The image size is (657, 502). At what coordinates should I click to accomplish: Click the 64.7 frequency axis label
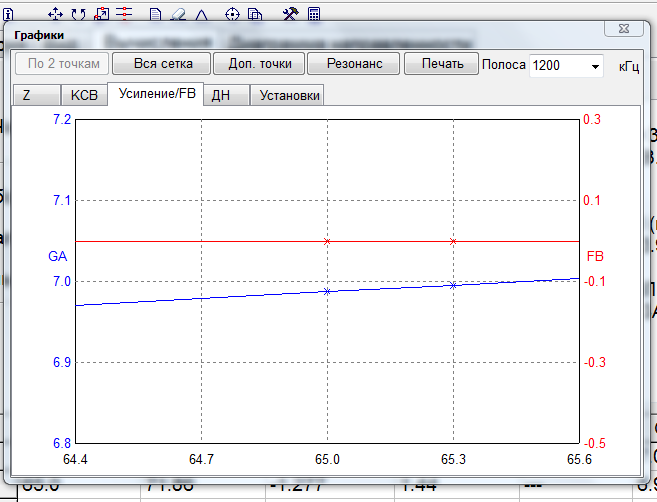point(201,459)
